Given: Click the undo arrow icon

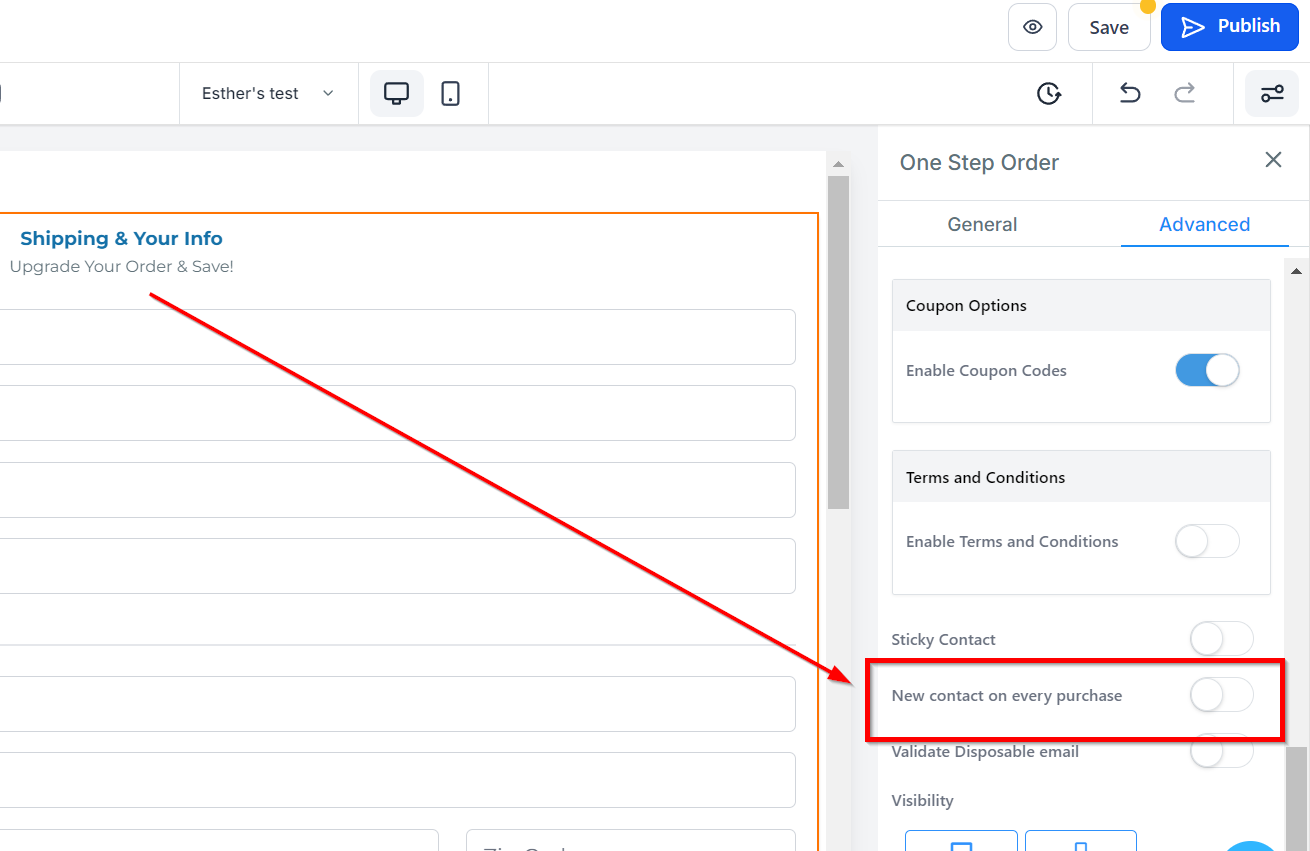Looking at the screenshot, I should coord(1129,93).
